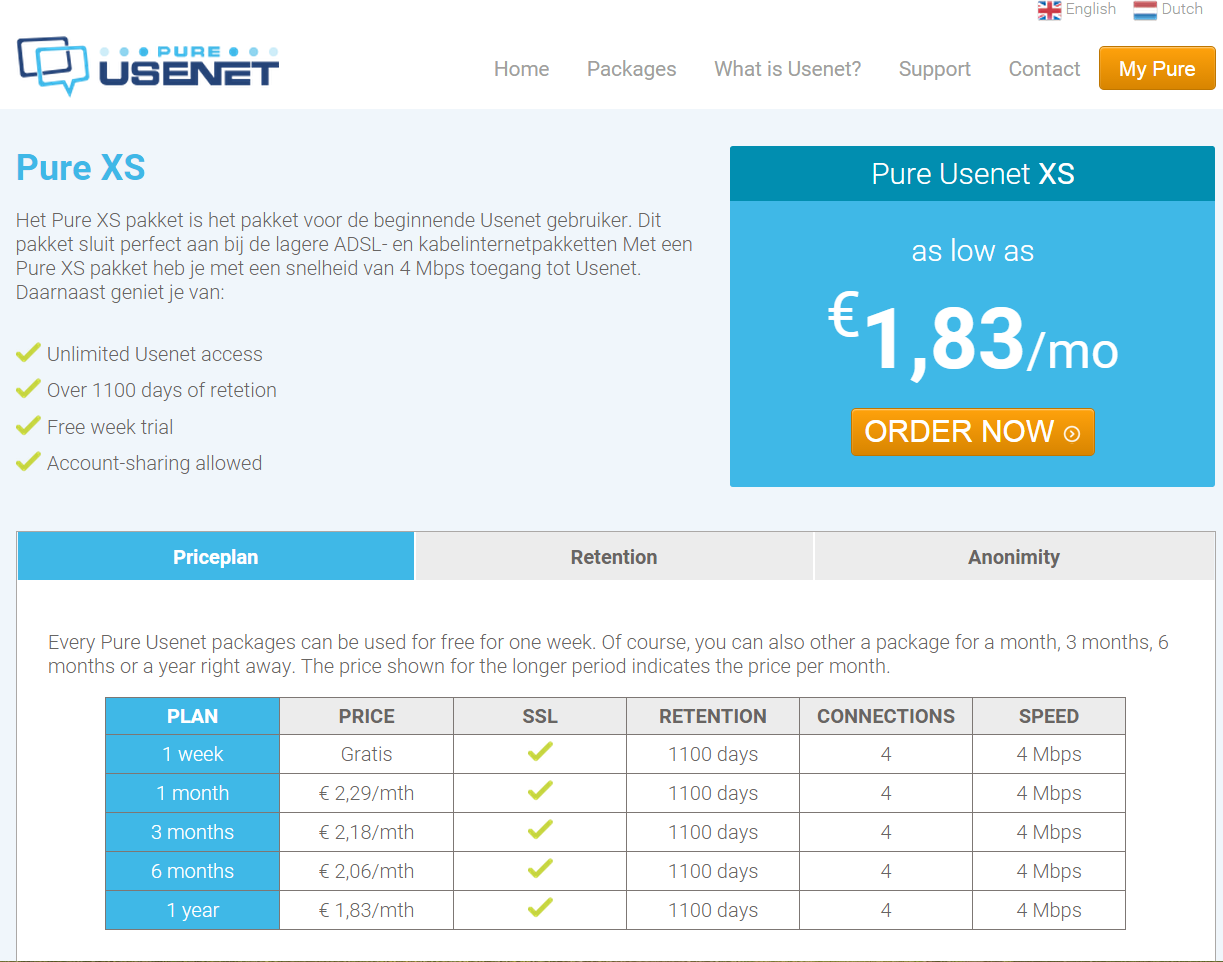The image size is (1223, 962).
Task: Select the Priceplan tab
Action: point(216,557)
